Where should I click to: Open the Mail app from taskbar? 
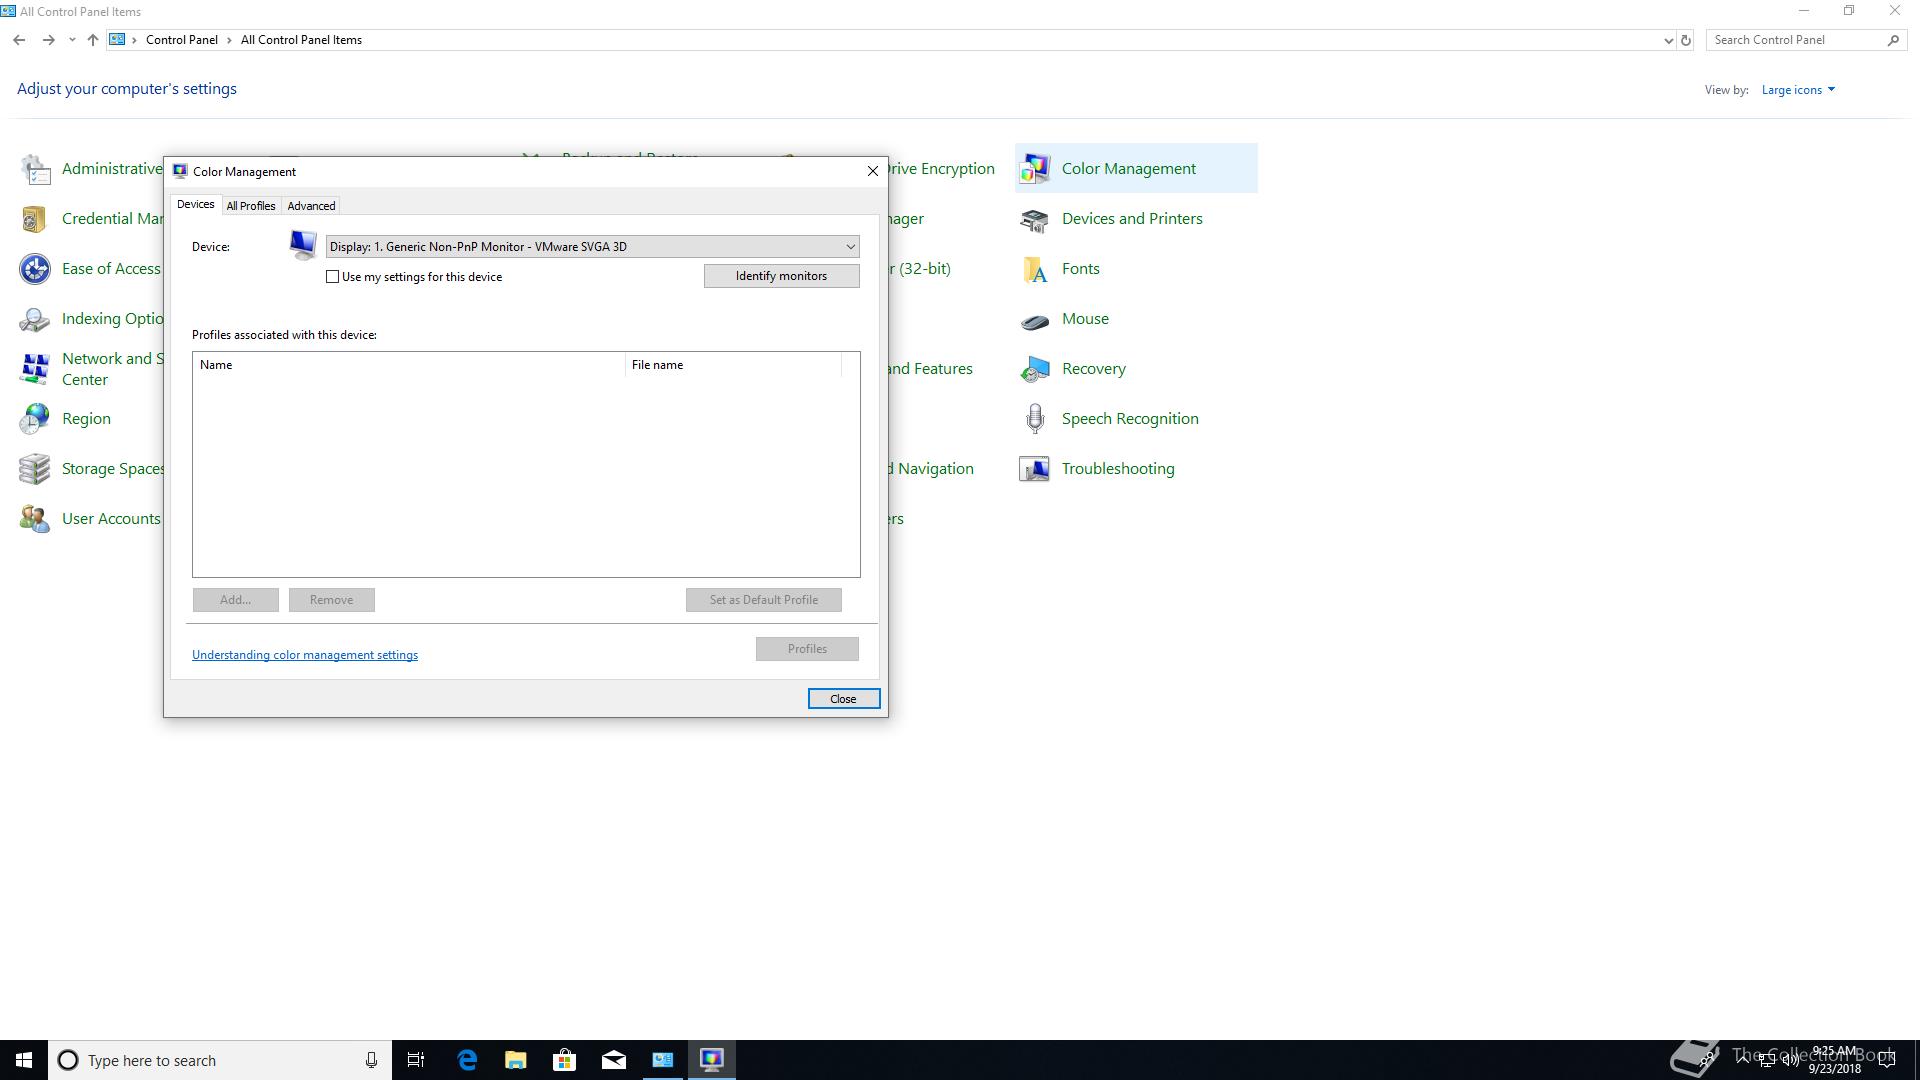pyautogui.click(x=614, y=1060)
